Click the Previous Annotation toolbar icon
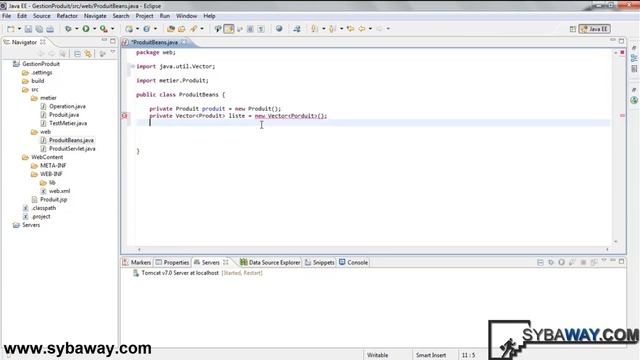Viewport: 640px width, 360px height. [332, 29]
